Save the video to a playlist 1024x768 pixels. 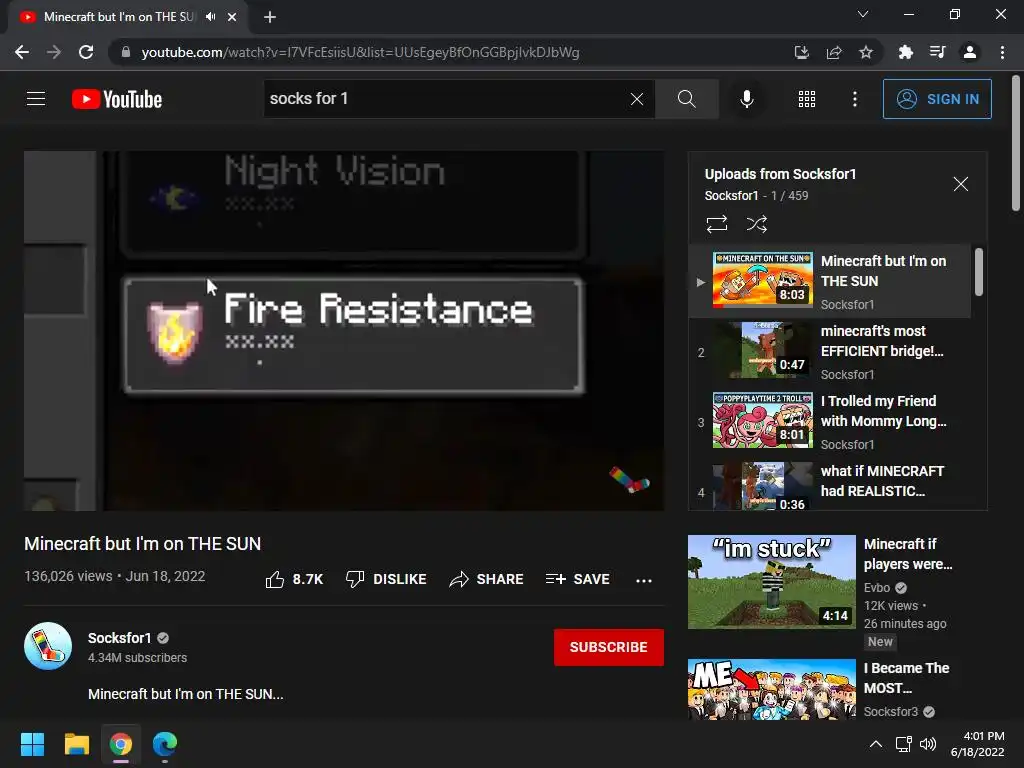click(578, 579)
